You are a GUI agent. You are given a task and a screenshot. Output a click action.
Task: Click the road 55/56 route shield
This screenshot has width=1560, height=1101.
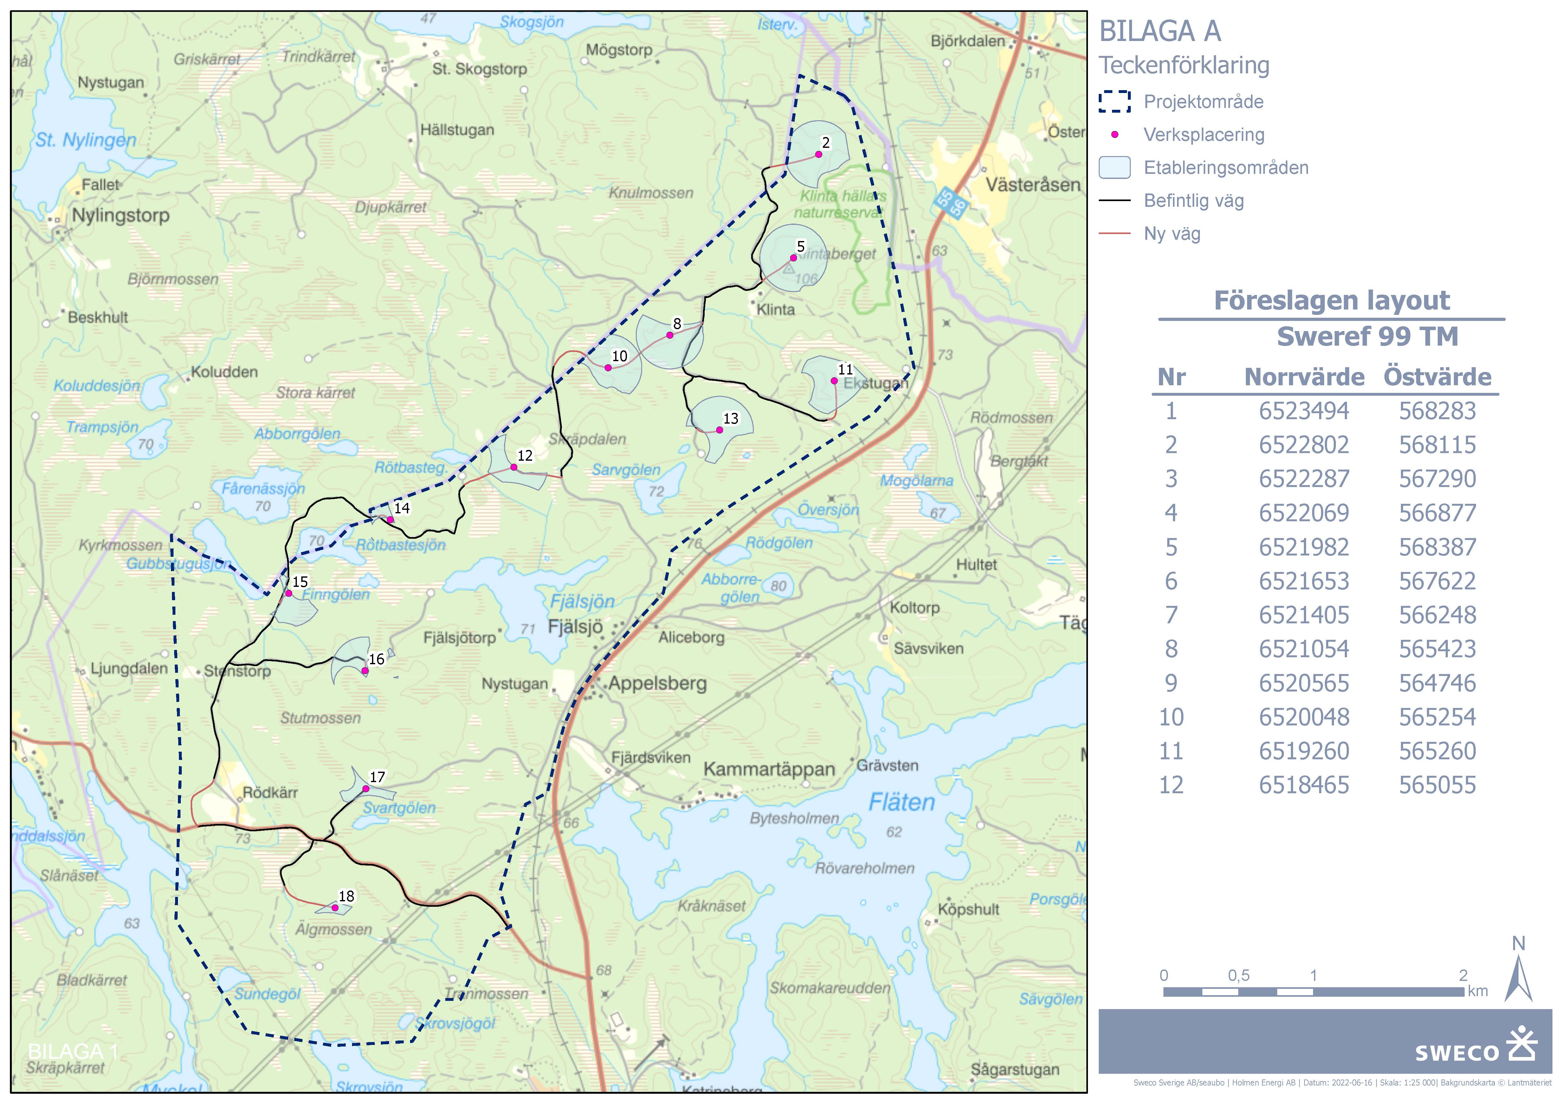coord(952,203)
